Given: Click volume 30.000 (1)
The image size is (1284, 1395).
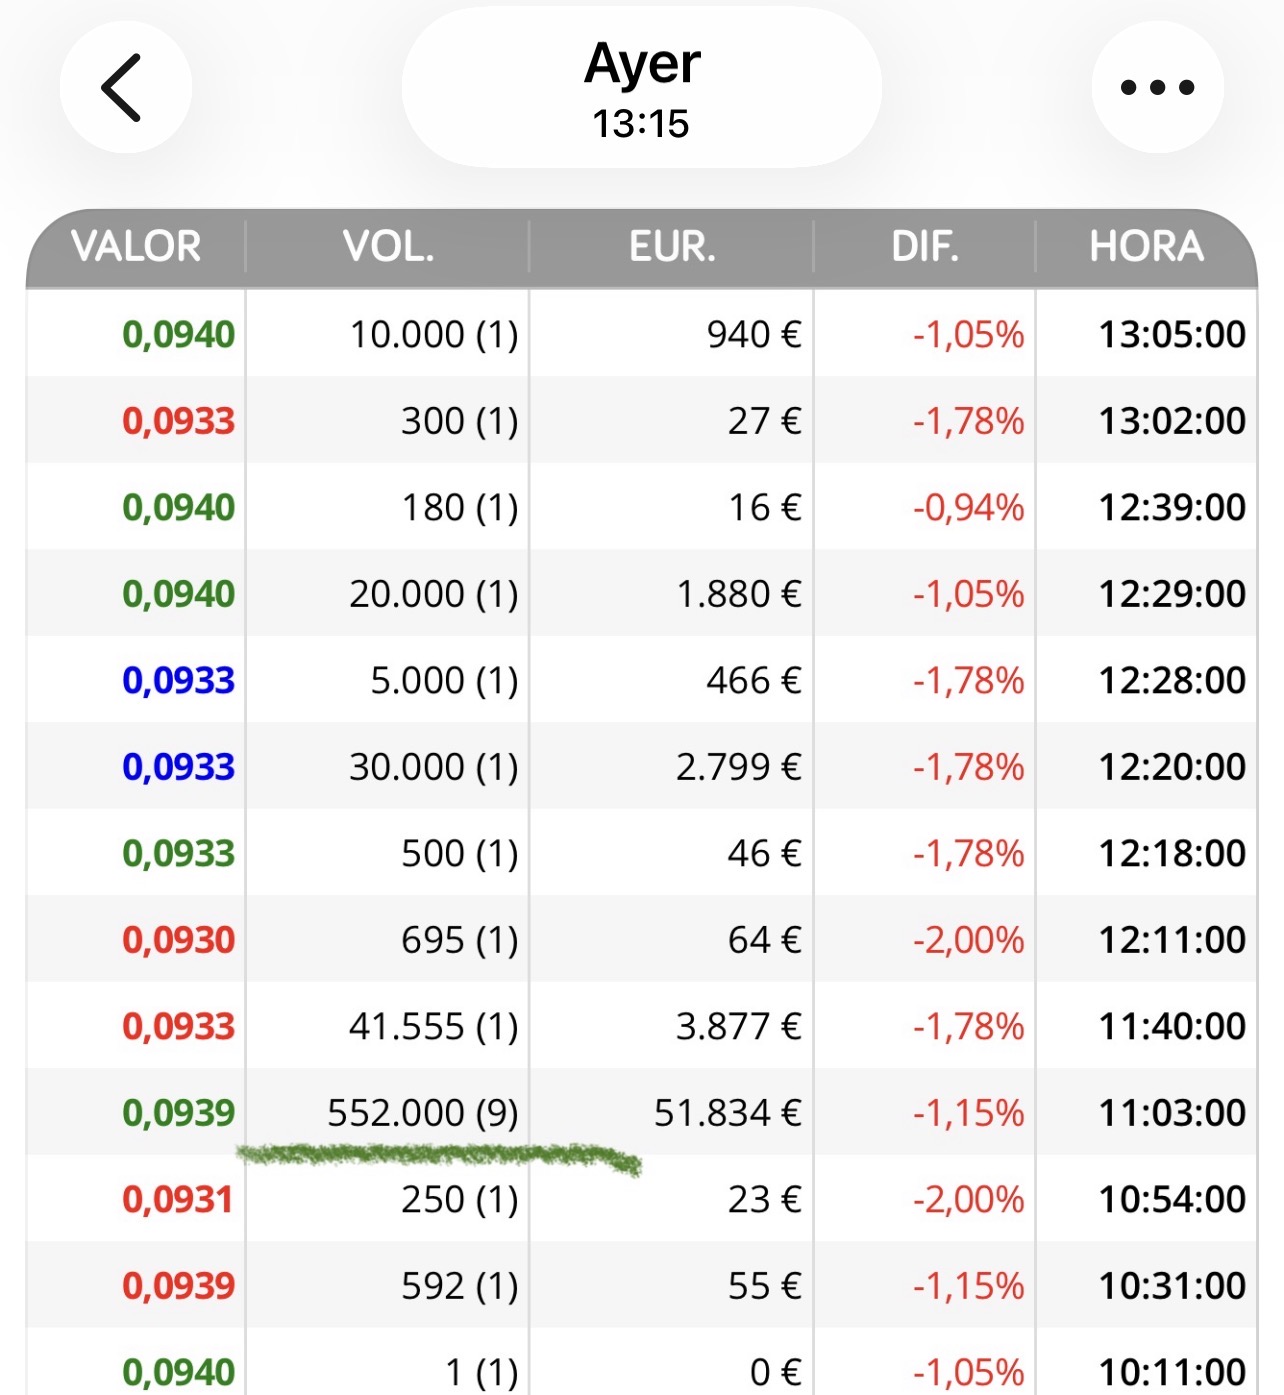Looking at the screenshot, I should (434, 767).
